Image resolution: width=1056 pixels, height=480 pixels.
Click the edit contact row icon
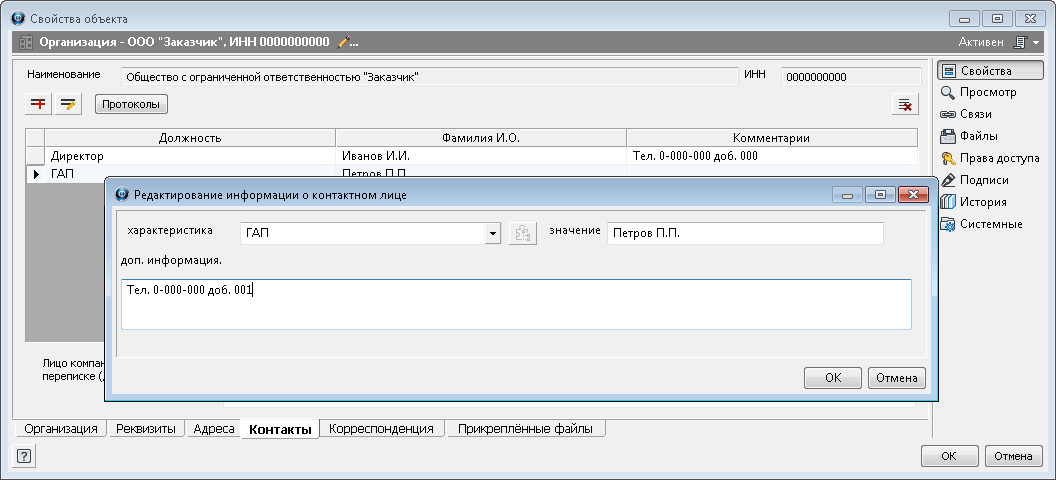pyautogui.click(x=68, y=104)
